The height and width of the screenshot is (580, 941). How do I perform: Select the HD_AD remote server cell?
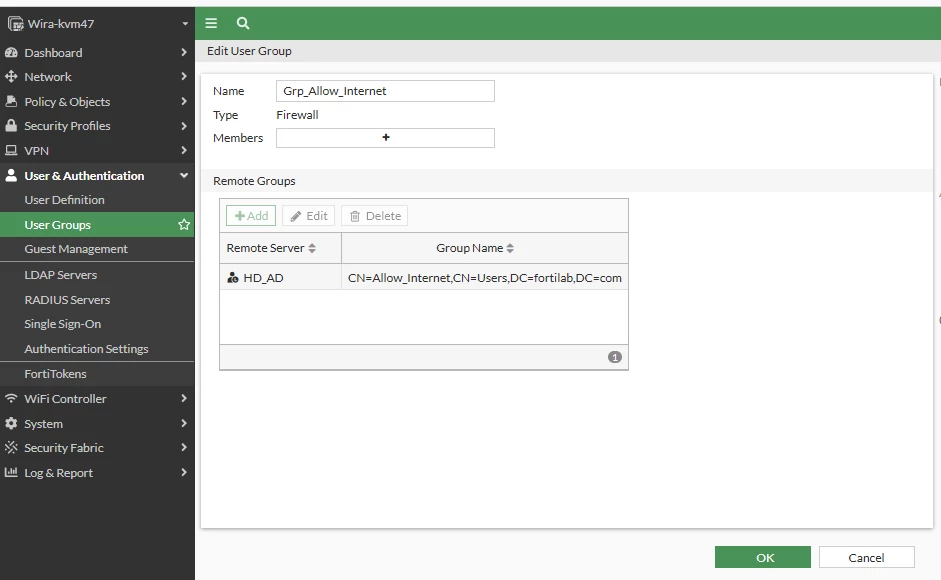(x=281, y=277)
